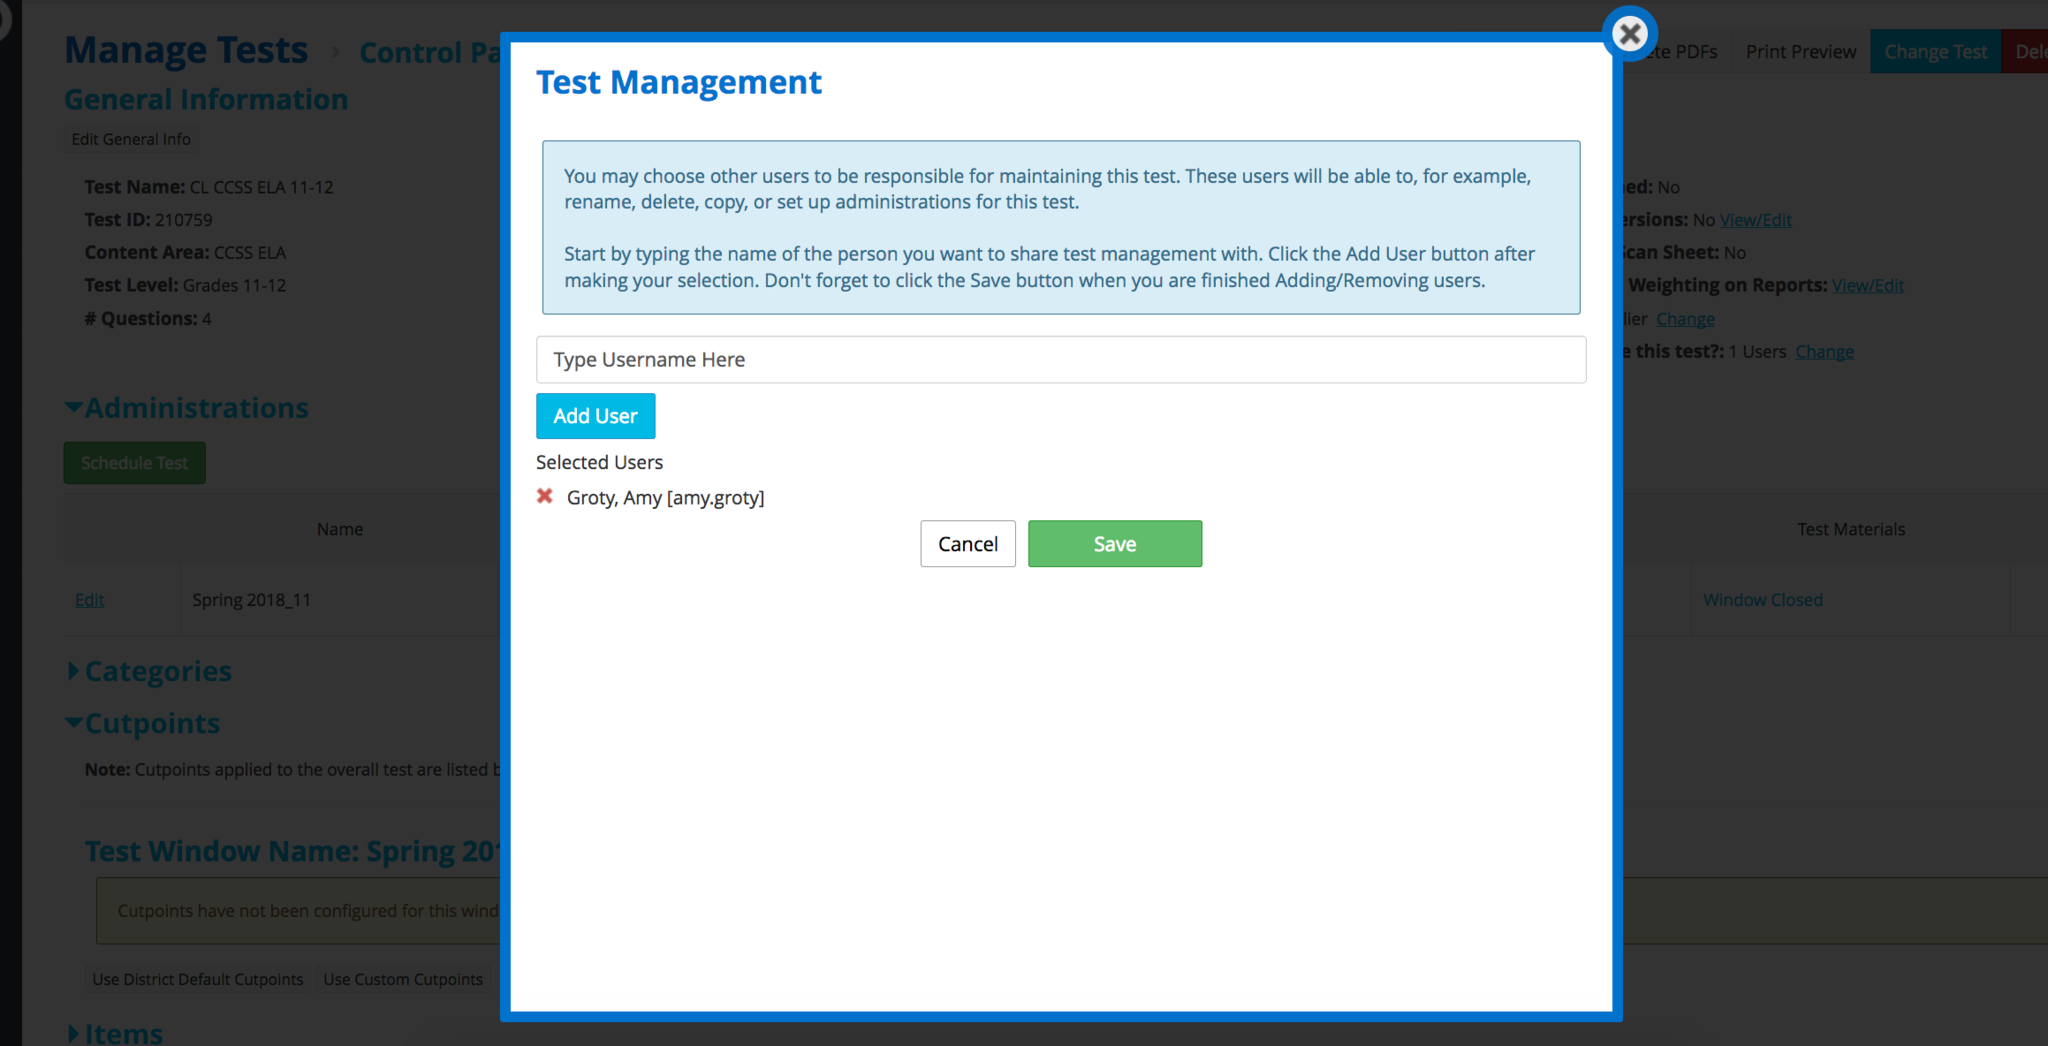Open View/Edit link for Weighting on Reports
Image resolution: width=2048 pixels, height=1046 pixels.
[x=1867, y=286]
